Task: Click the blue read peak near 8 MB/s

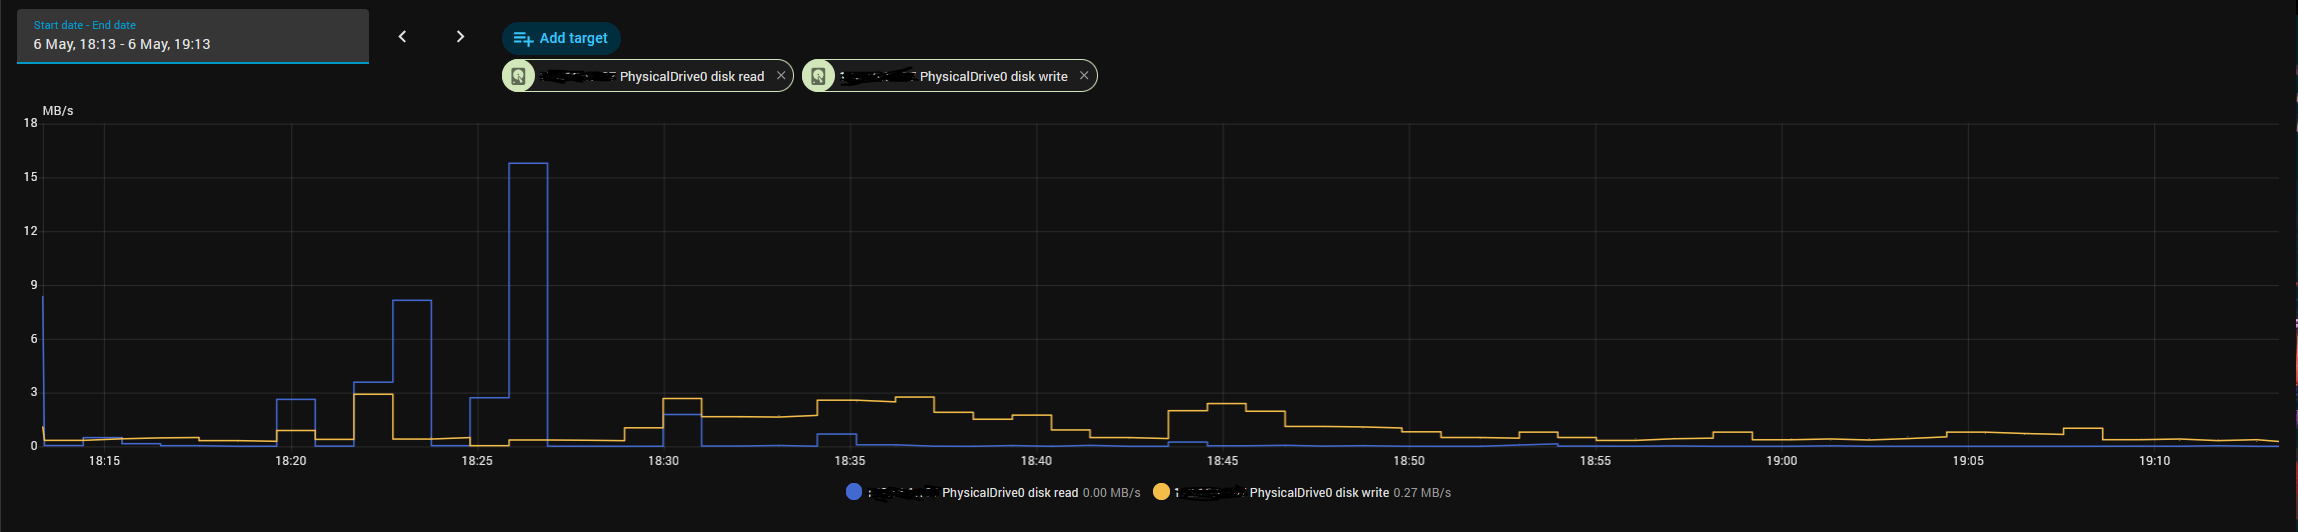Action: [412, 300]
